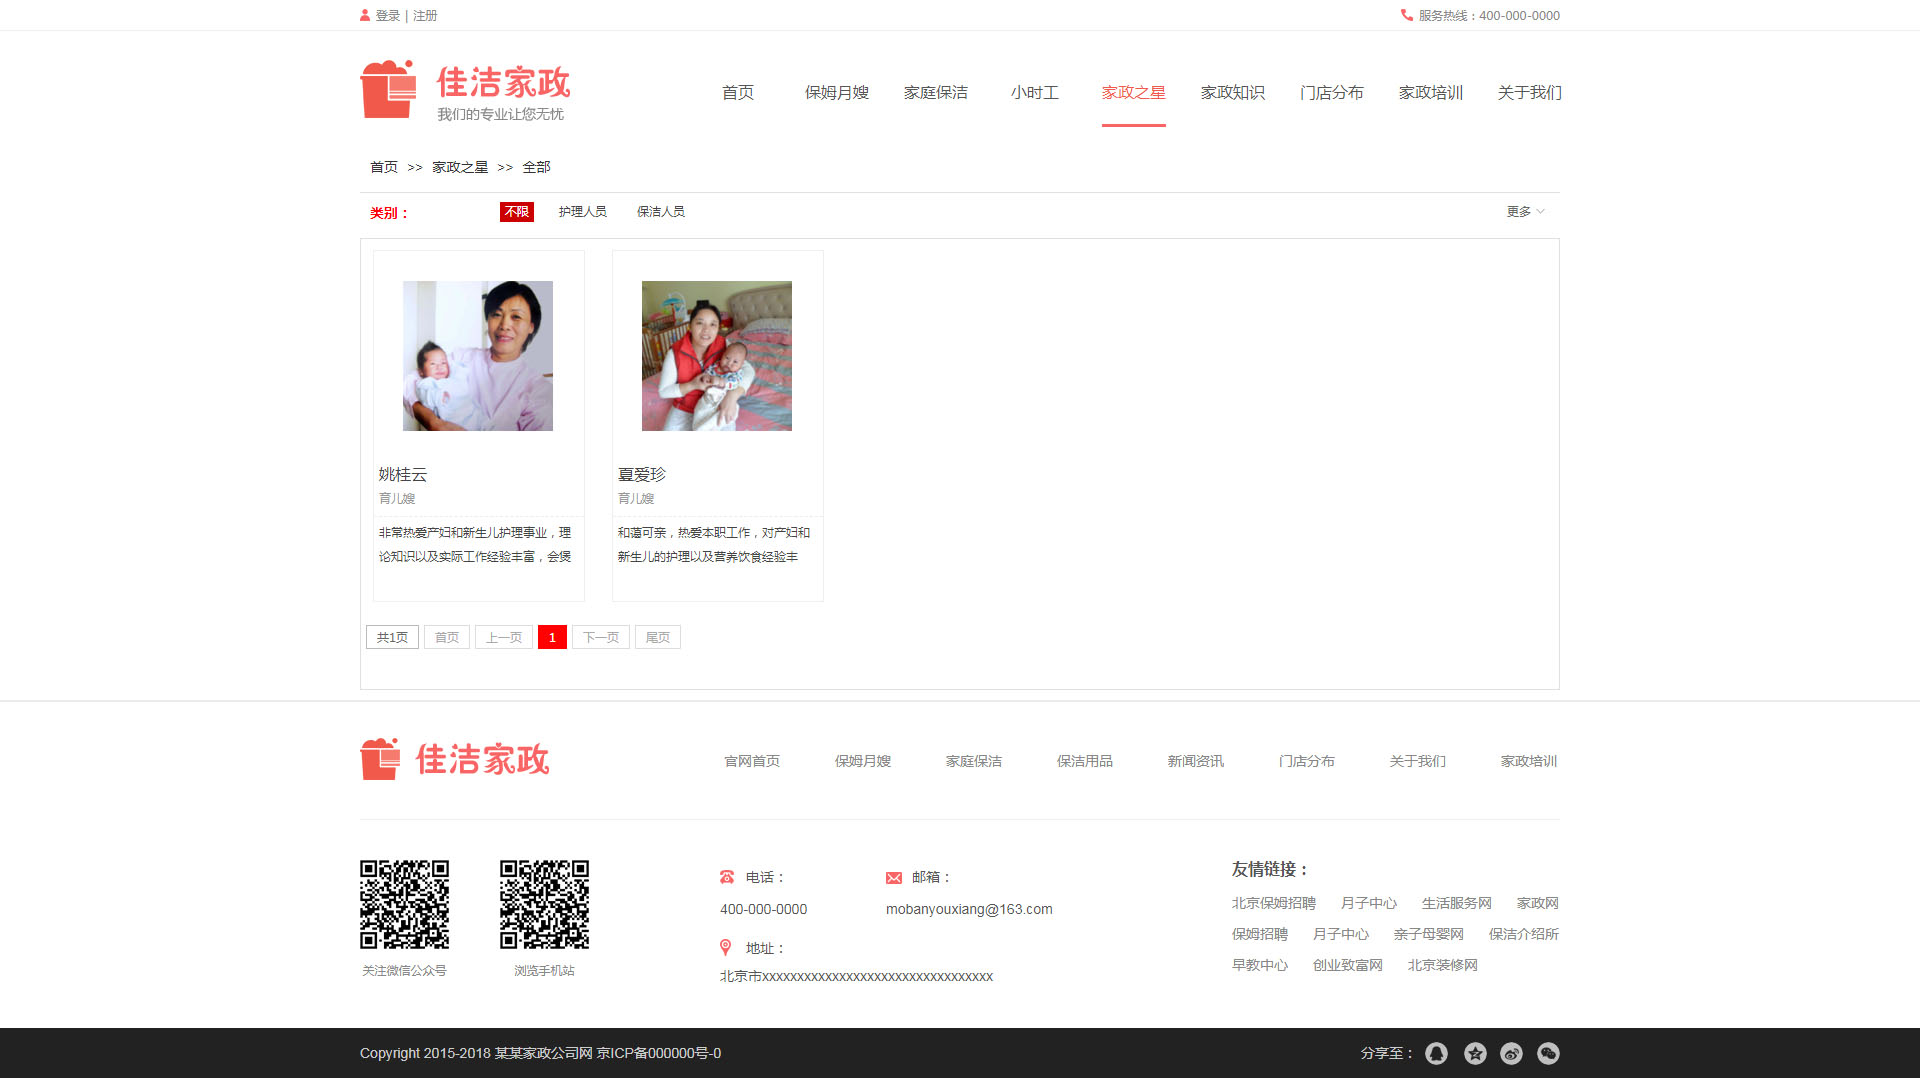Click the user icon beside 登录
The image size is (1920, 1078).
[365, 15]
